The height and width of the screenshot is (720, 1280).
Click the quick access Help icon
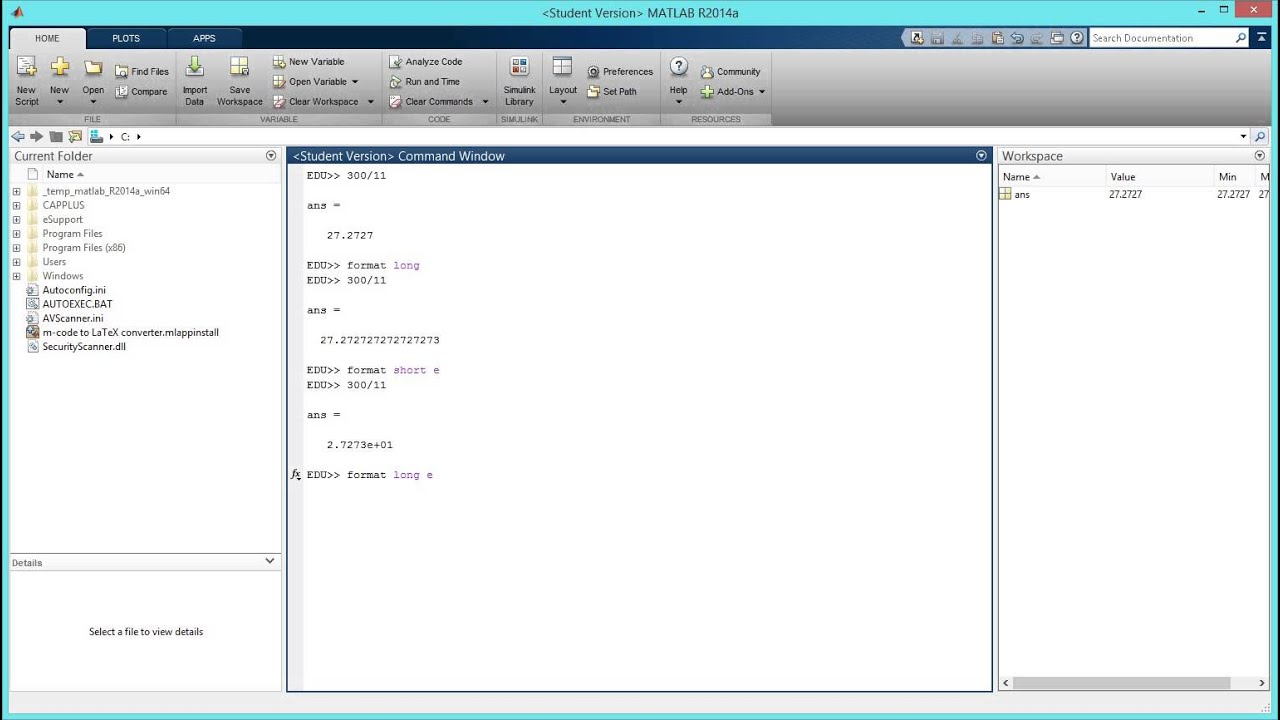[x=1077, y=38]
